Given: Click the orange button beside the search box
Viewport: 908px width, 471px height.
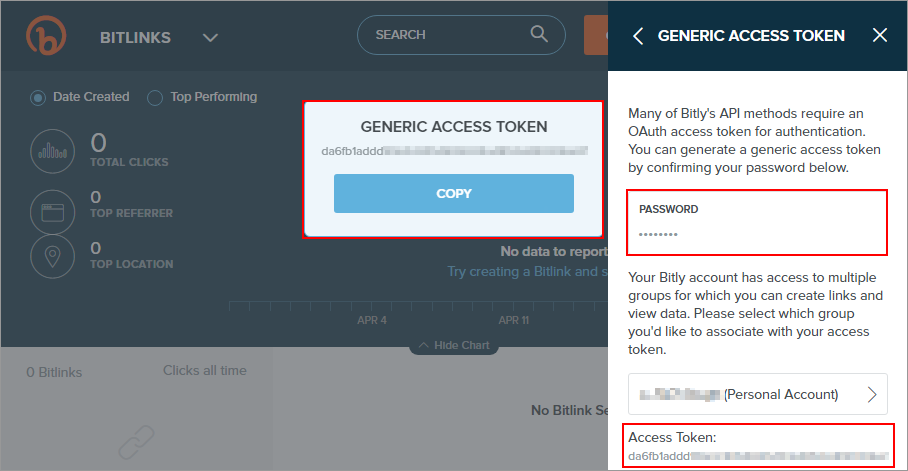Looking at the screenshot, I should point(596,35).
